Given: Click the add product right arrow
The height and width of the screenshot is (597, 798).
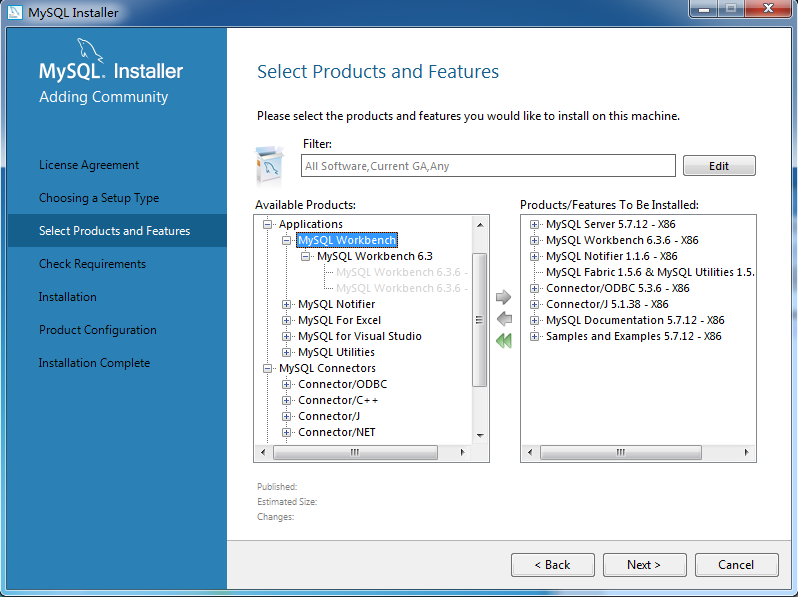Looking at the screenshot, I should tap(503, 297).
